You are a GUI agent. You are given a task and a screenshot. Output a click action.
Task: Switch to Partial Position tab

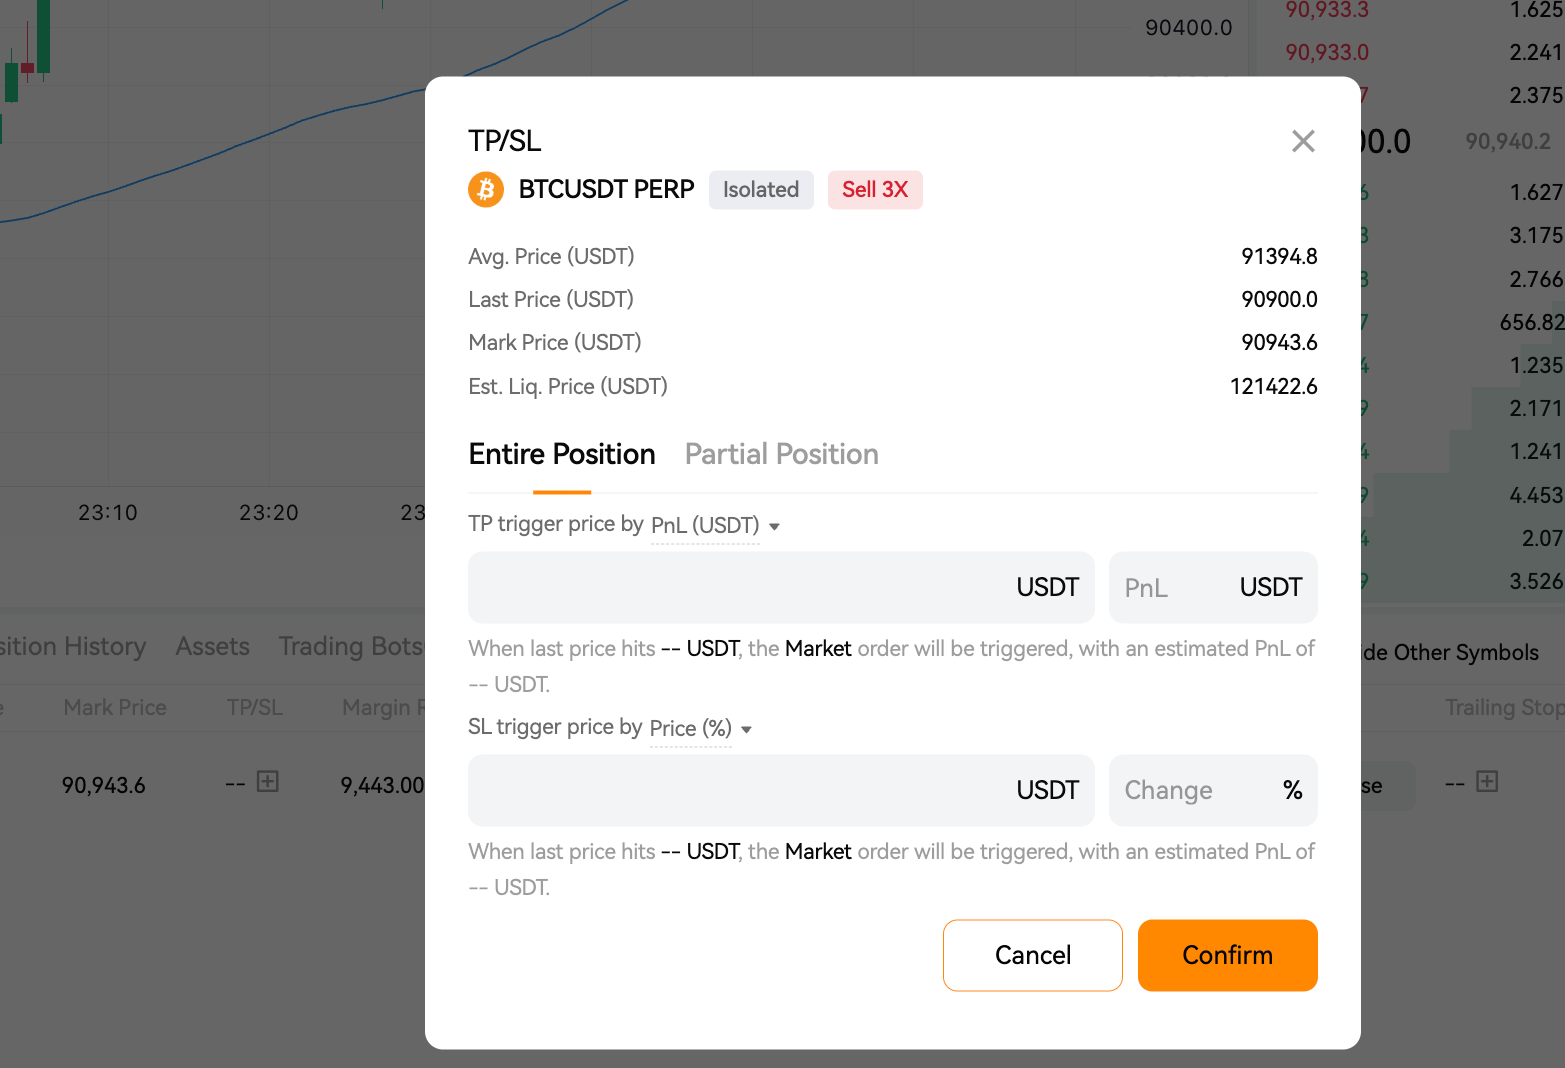781,454
